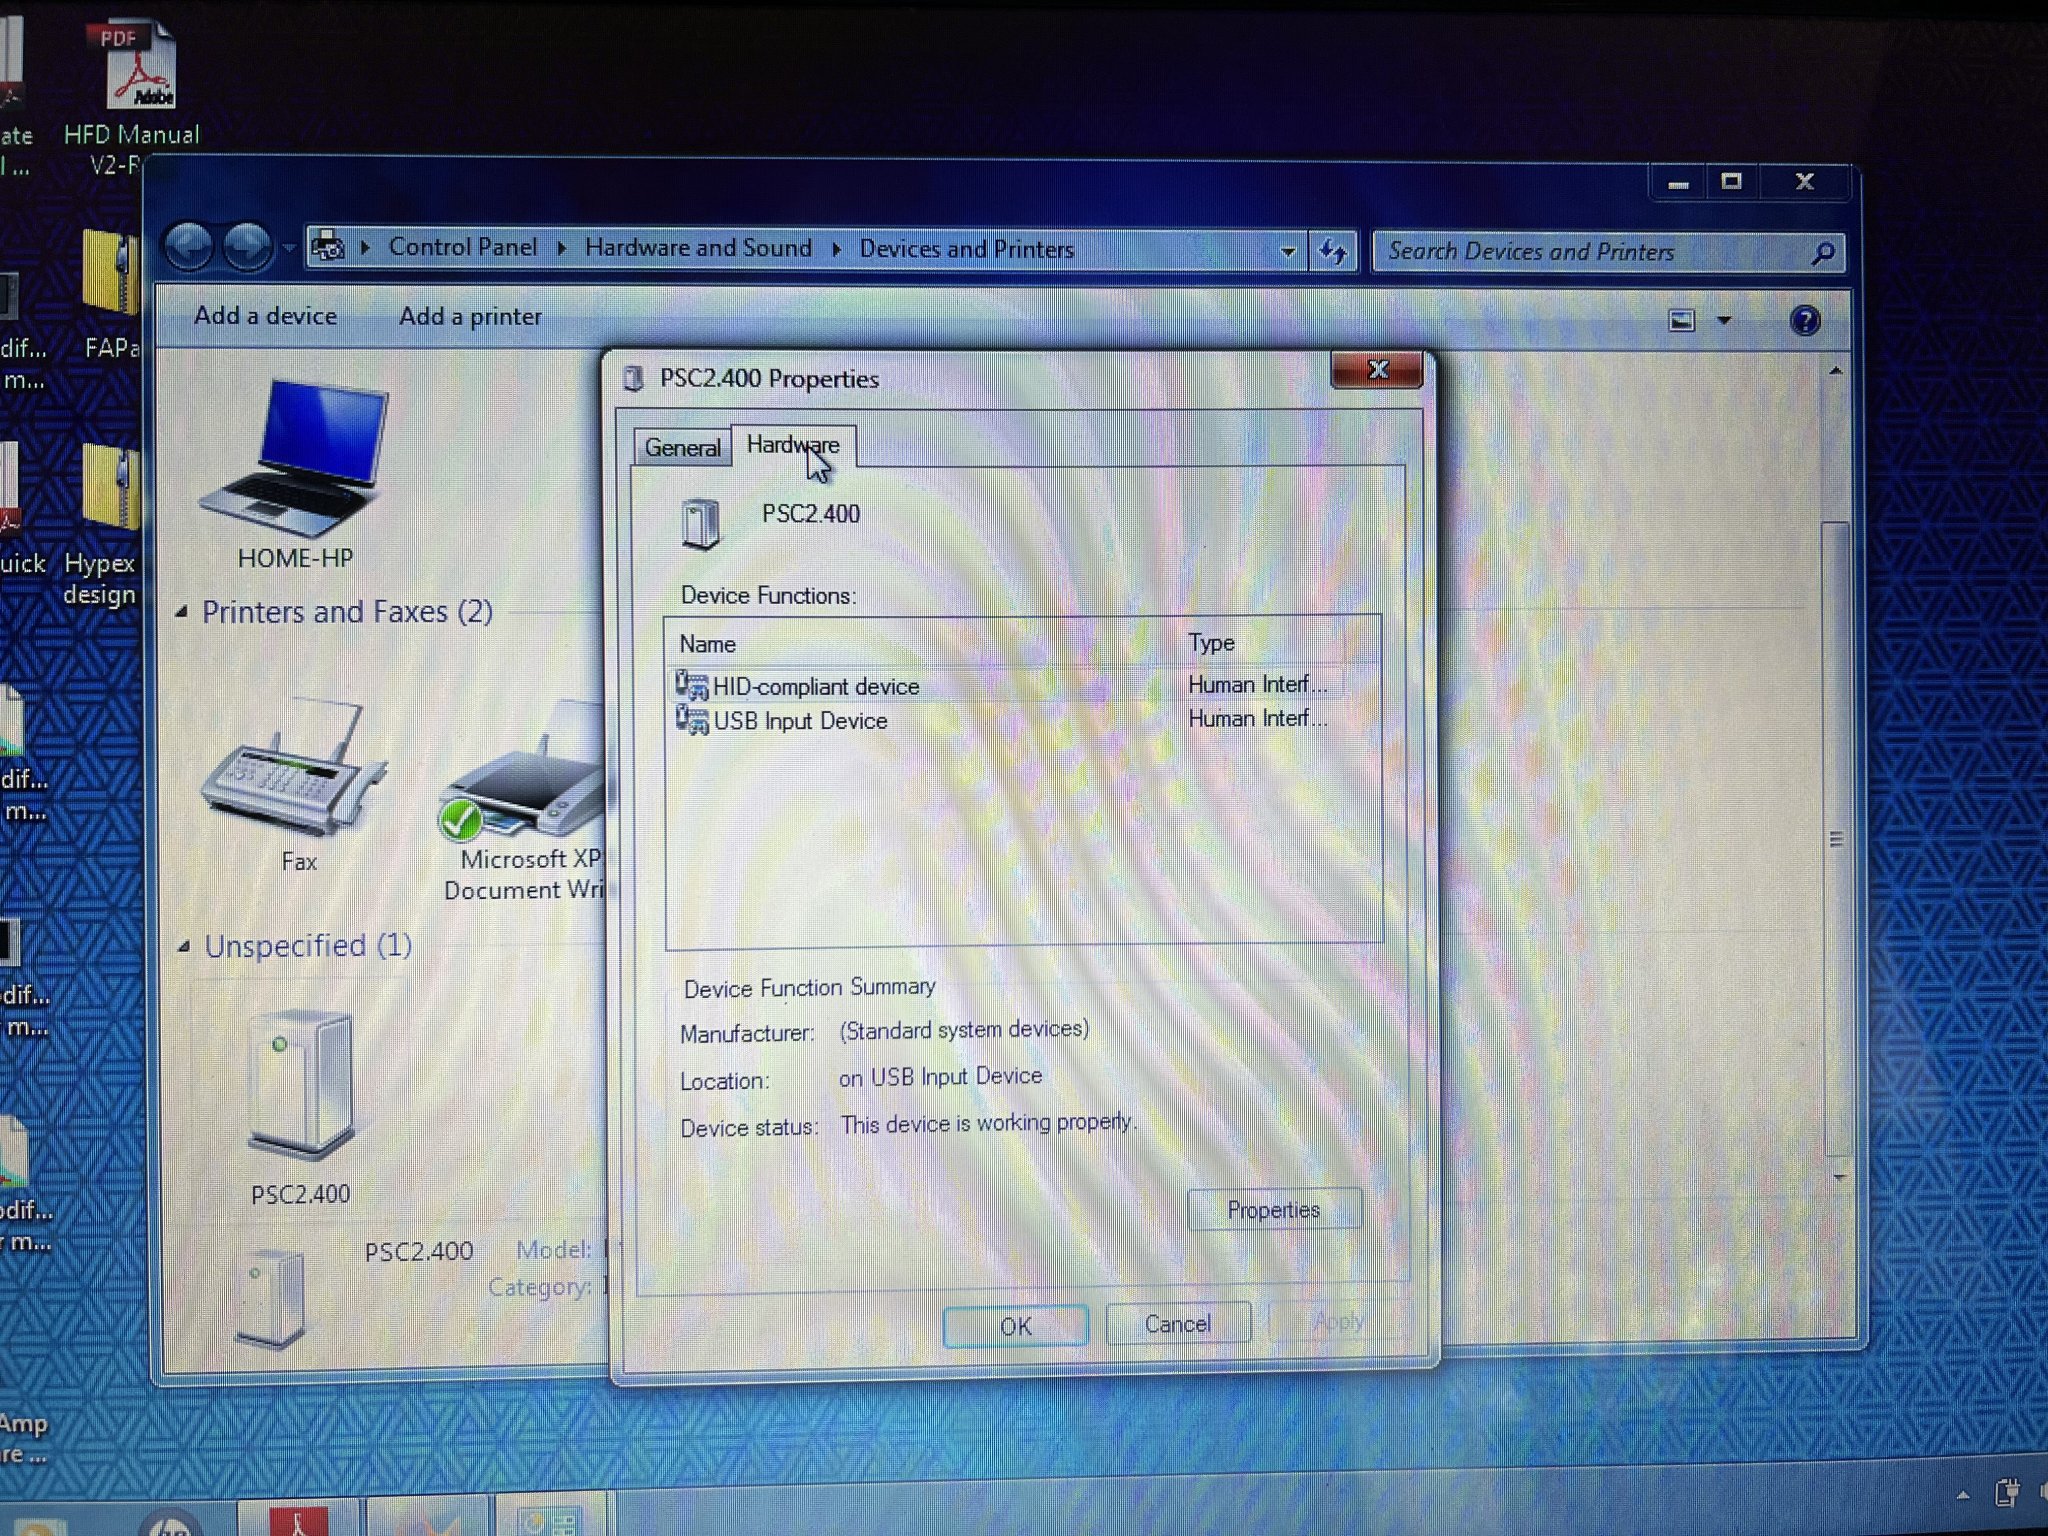The image size is (2048, 1536).
Task: Open the HFD Manual PDF desktop icon
Action: [x=139, y=65]
